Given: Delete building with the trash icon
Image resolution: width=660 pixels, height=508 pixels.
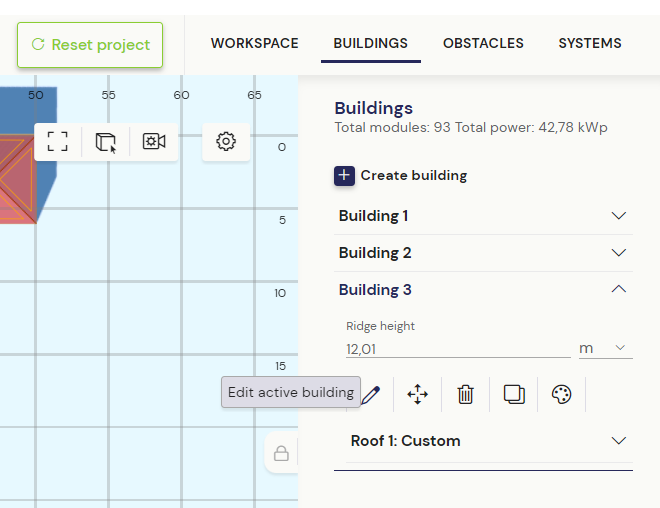Looking at the screenshot, I should pos(466,394).
